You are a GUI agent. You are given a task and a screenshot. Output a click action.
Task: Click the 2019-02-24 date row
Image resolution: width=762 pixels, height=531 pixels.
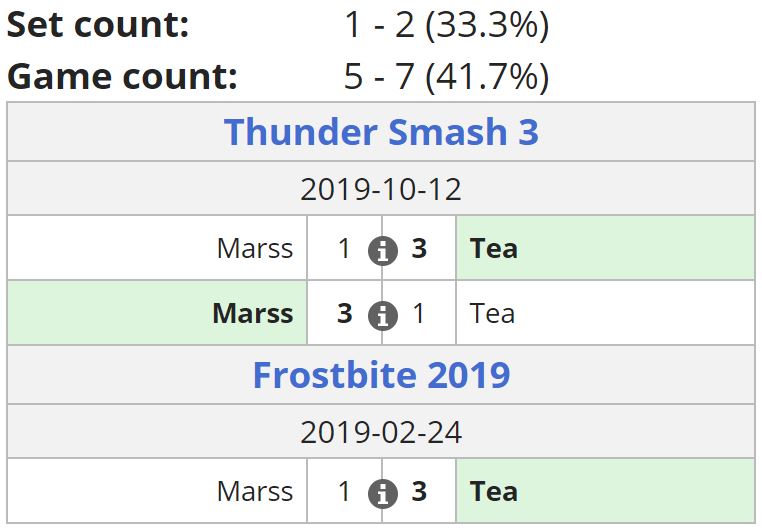tap(381, 432)
